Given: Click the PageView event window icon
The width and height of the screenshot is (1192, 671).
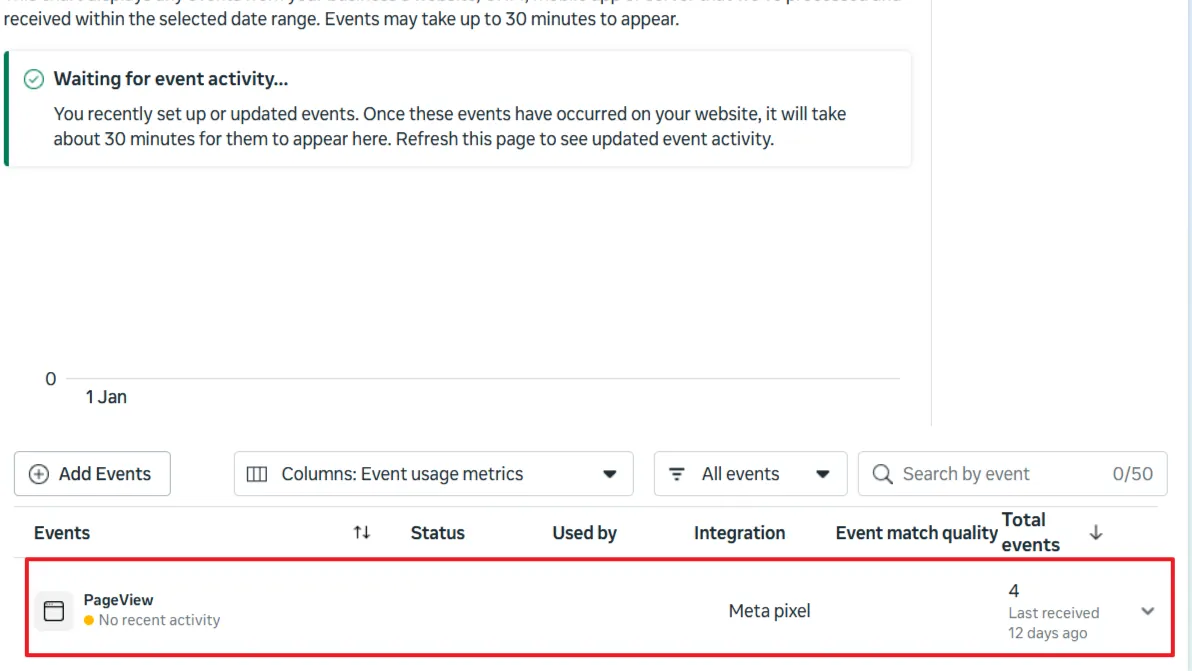Looking at the screenshot, I should pos(54,611).
